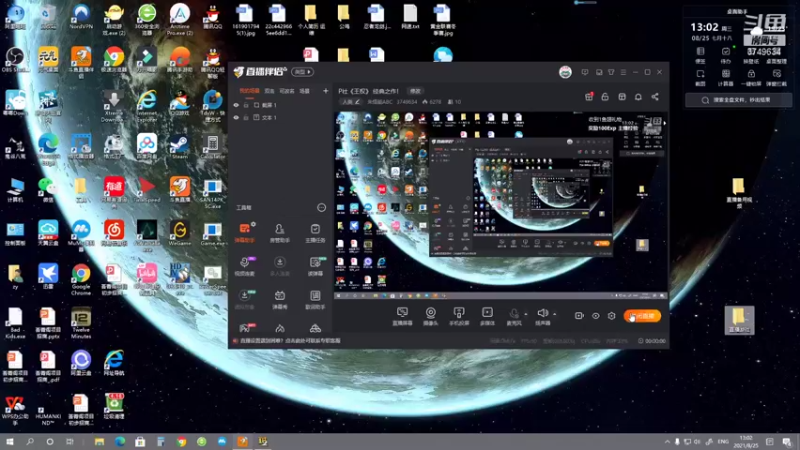Viewport: 800px width, 450px height.
Task: Open Chrome from the taskbar
Action: coord(181,441)
